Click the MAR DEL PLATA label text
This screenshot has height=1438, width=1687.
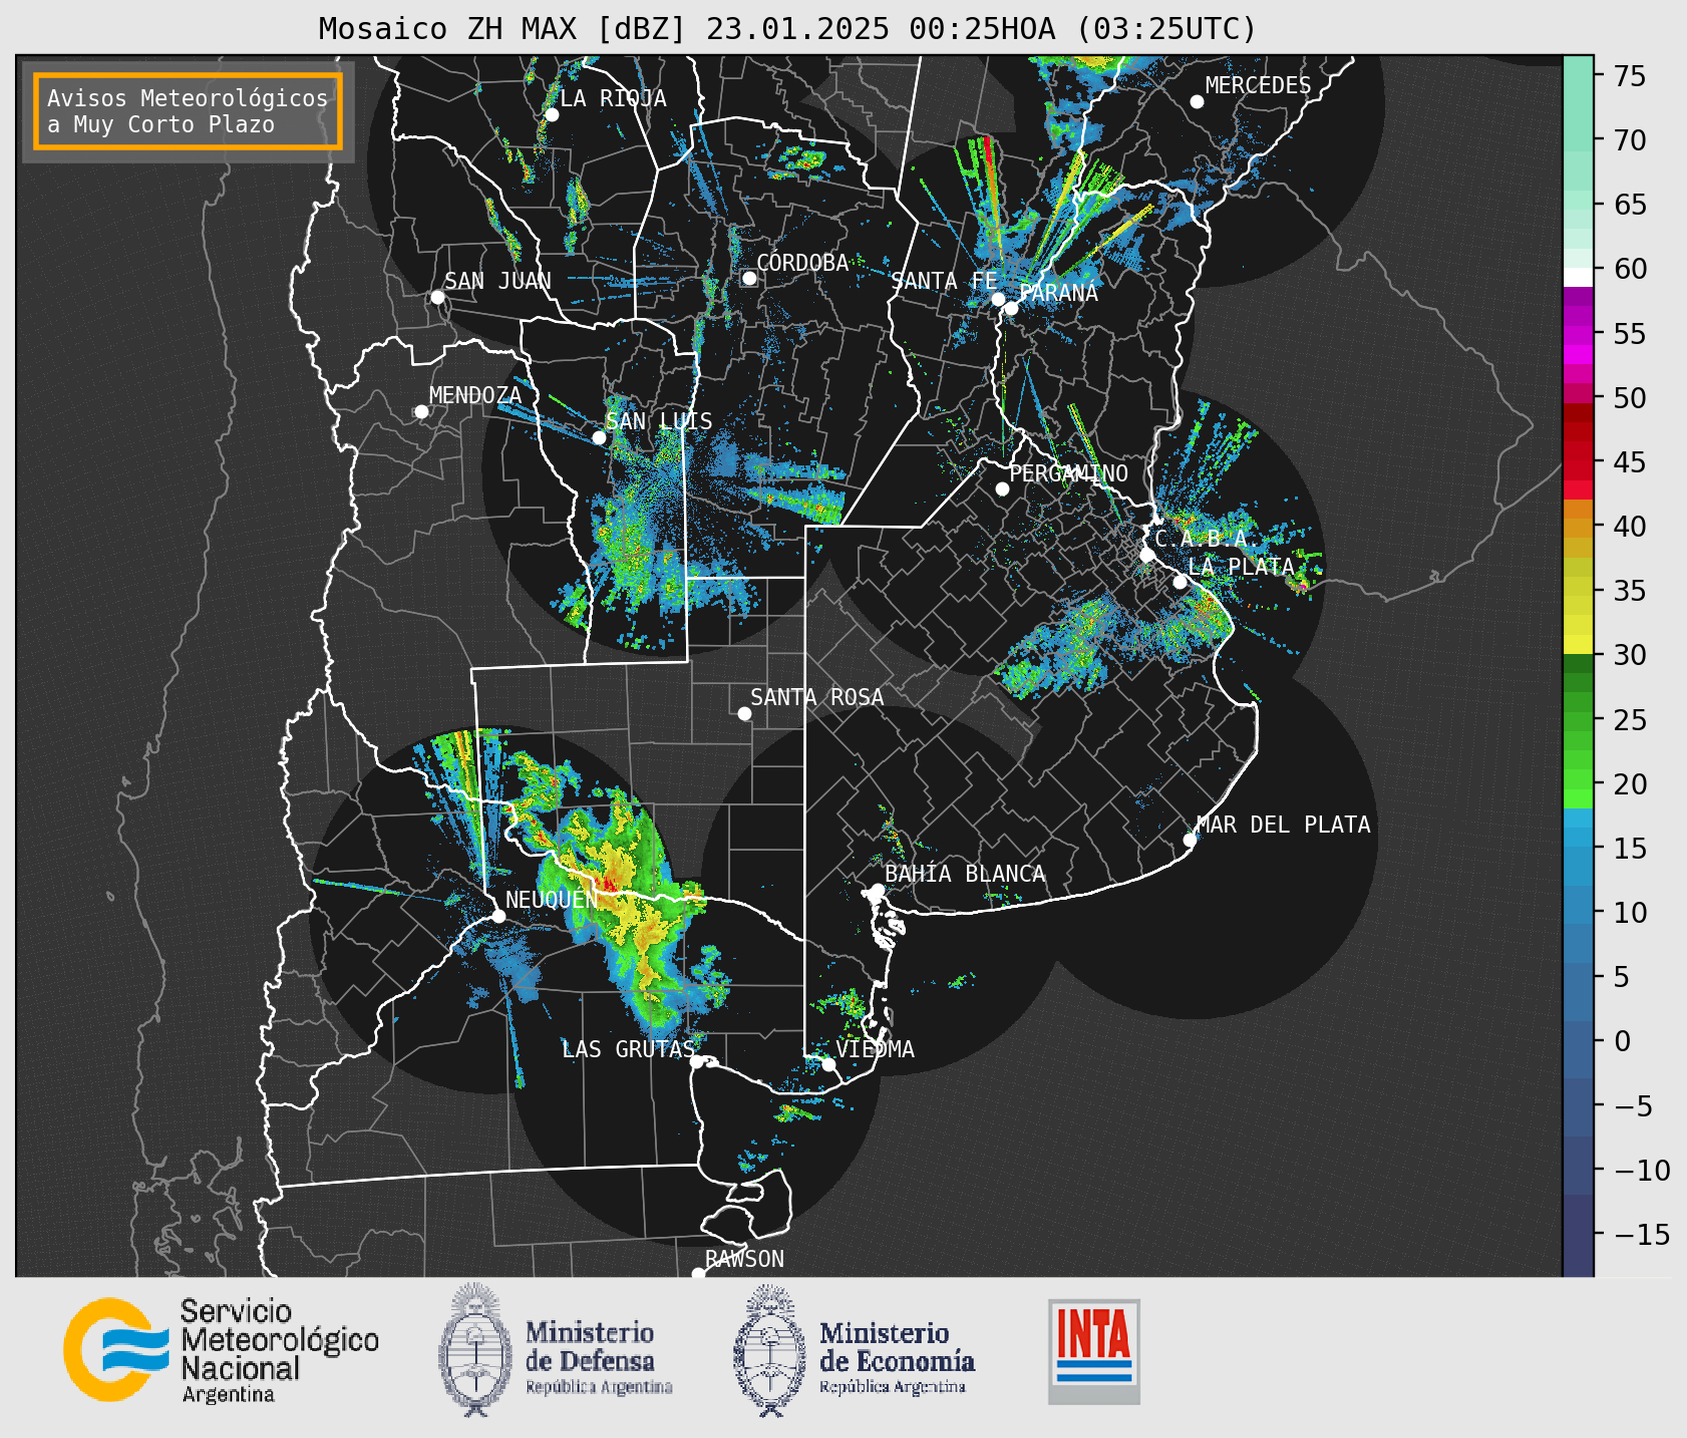click(x=1284, y=825)
